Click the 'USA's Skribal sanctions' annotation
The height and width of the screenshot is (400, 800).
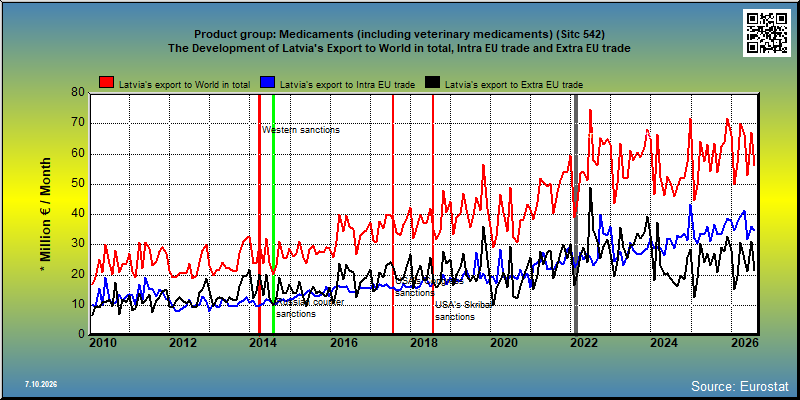(463, 311)
